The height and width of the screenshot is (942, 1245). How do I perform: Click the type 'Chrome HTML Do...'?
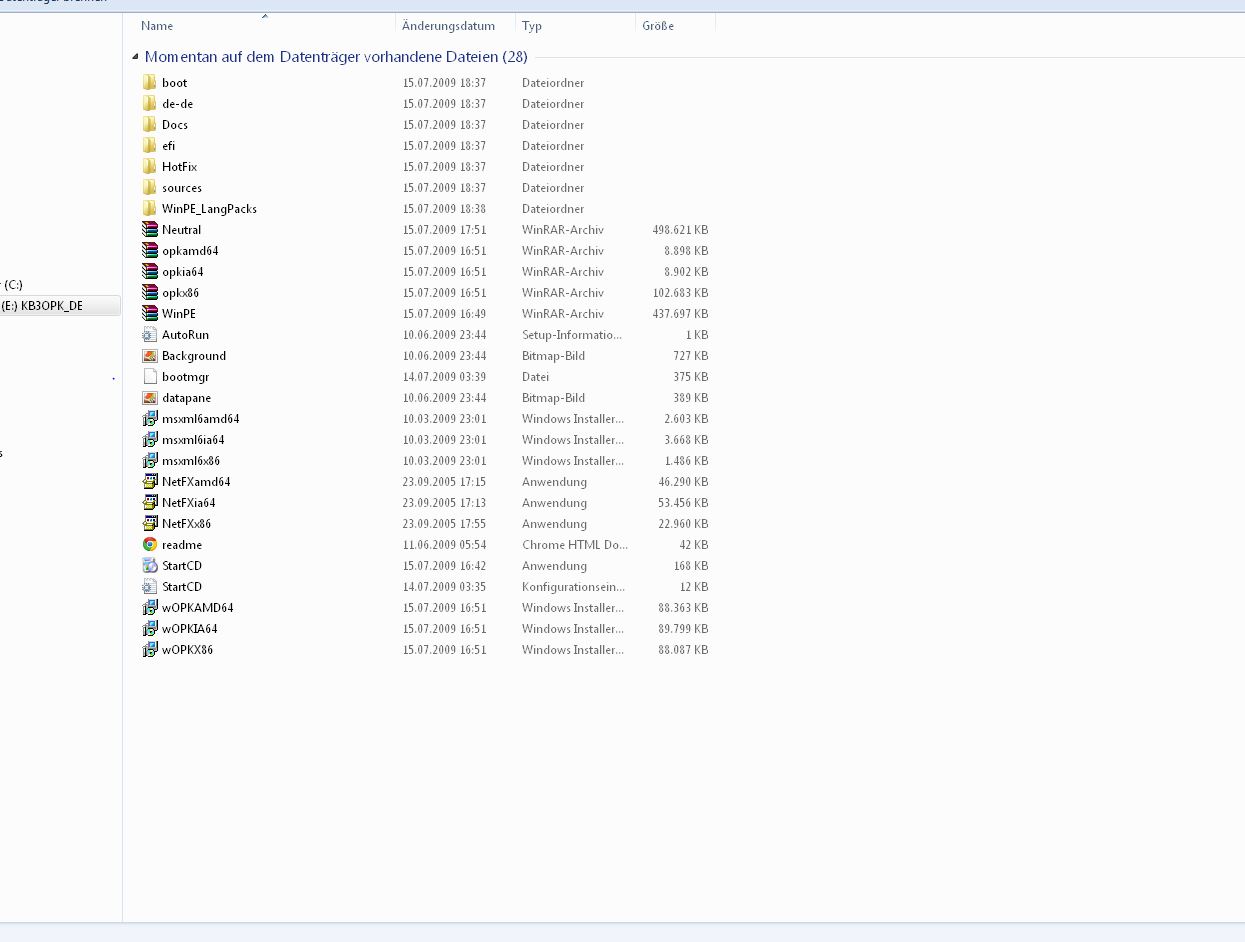pyautogui.click(x=575, y=545)
